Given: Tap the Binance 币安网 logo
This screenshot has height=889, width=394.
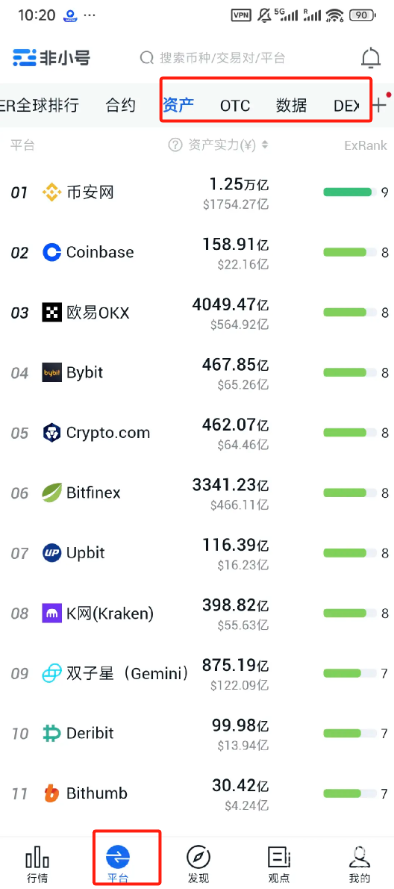Looking at the screenshot, I should (x=52, y=193).
